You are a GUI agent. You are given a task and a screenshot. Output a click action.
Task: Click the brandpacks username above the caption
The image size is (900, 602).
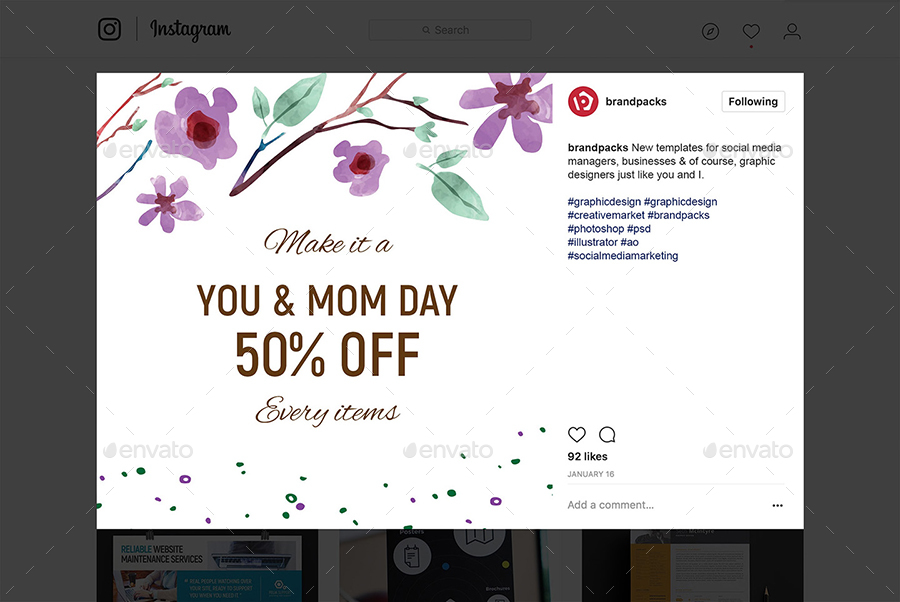click(x=597, y=147)
